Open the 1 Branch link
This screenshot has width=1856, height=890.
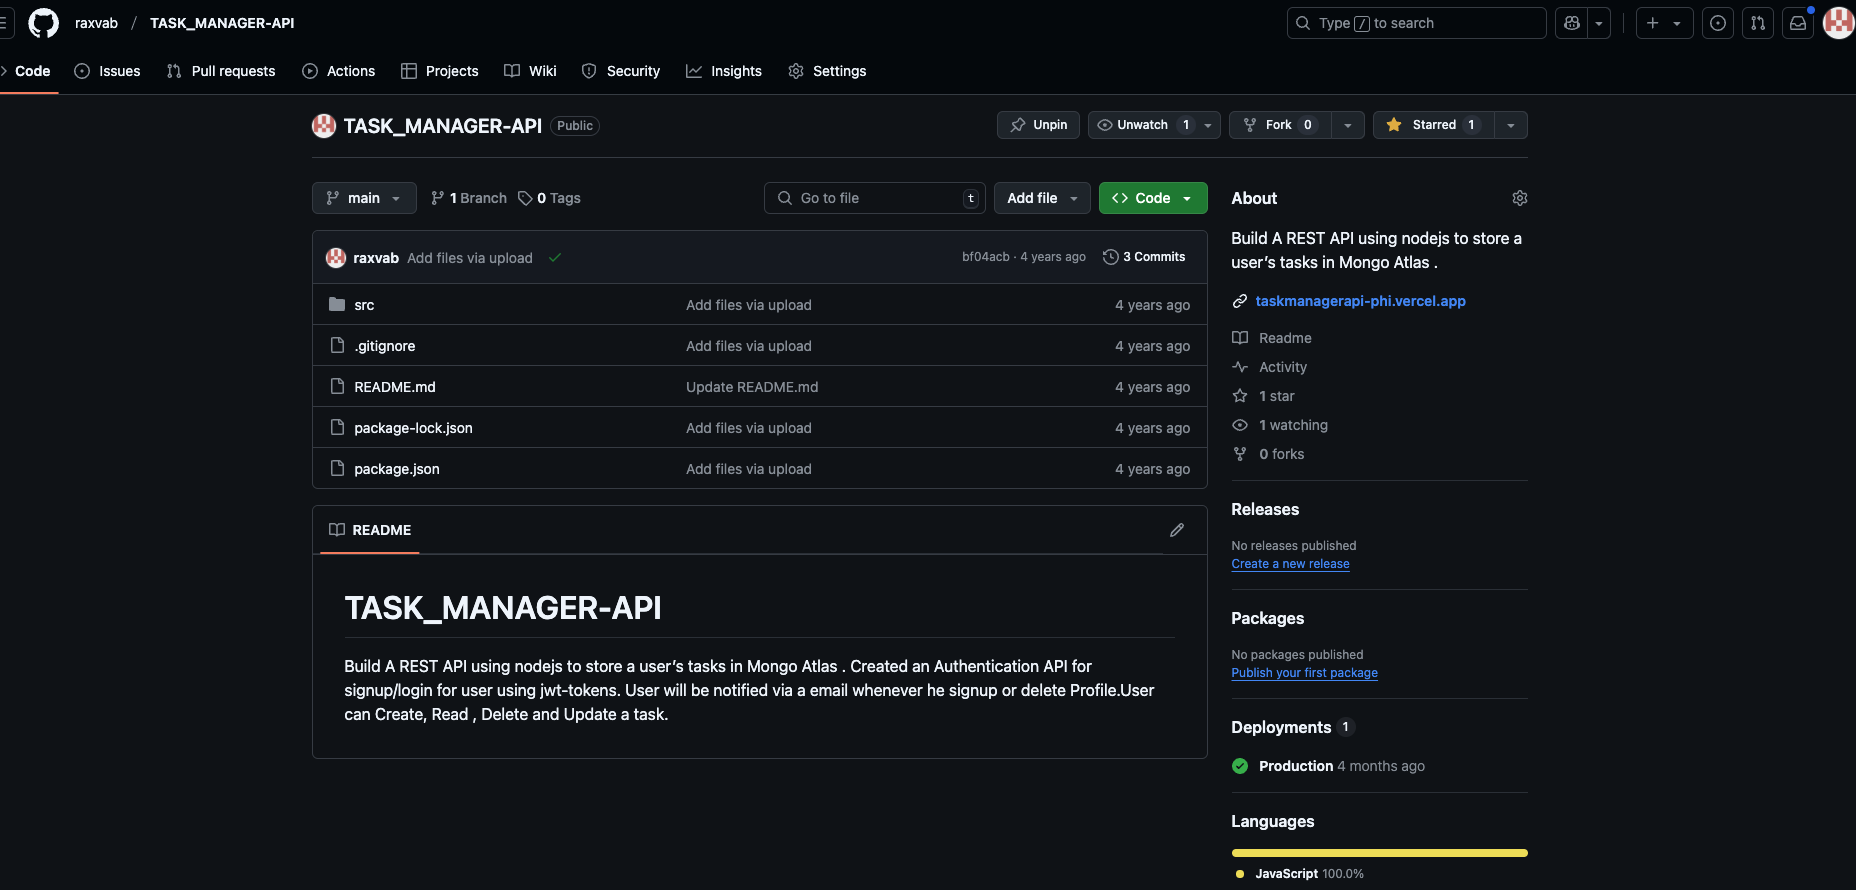(x=469, y=198)
